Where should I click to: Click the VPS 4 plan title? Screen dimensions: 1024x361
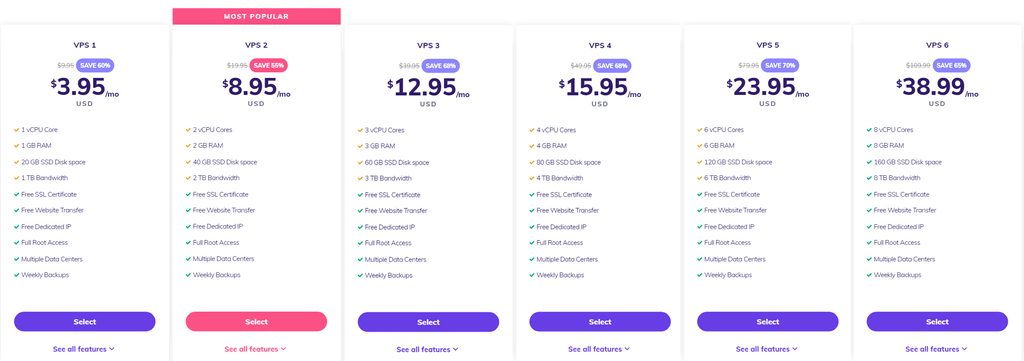point(600,46)
